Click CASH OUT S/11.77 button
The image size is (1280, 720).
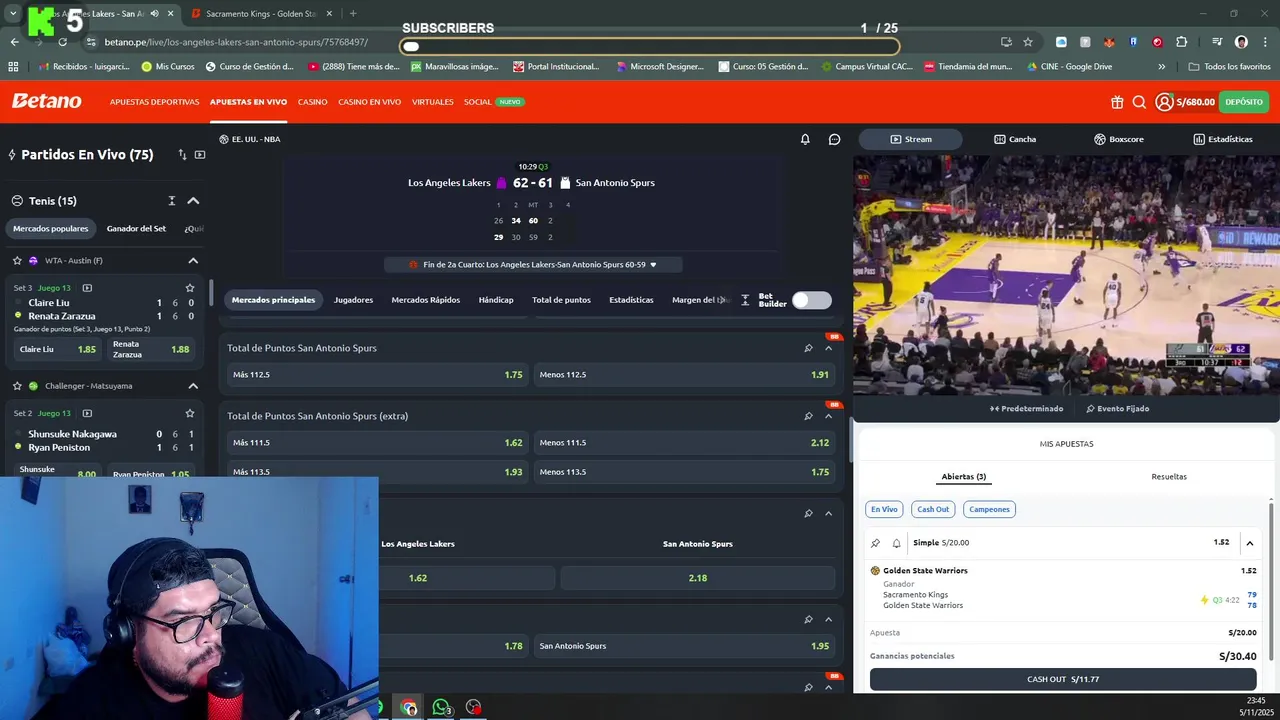tap(1063, 679)
